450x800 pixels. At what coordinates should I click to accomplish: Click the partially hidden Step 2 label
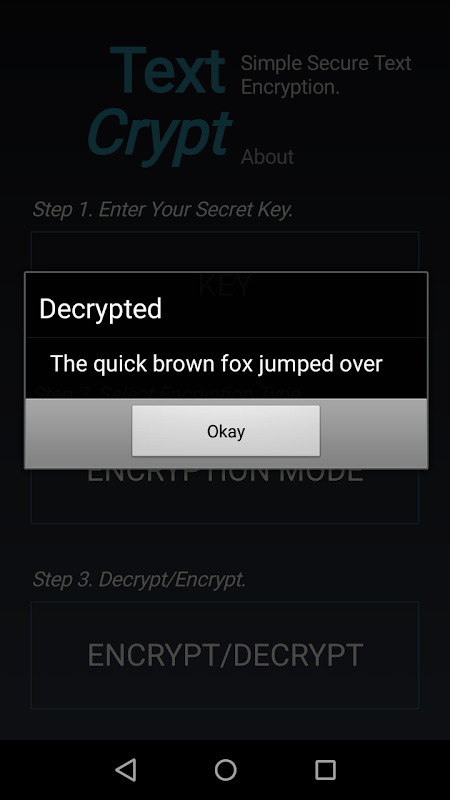pyautogui.click(x=168, y=392)
